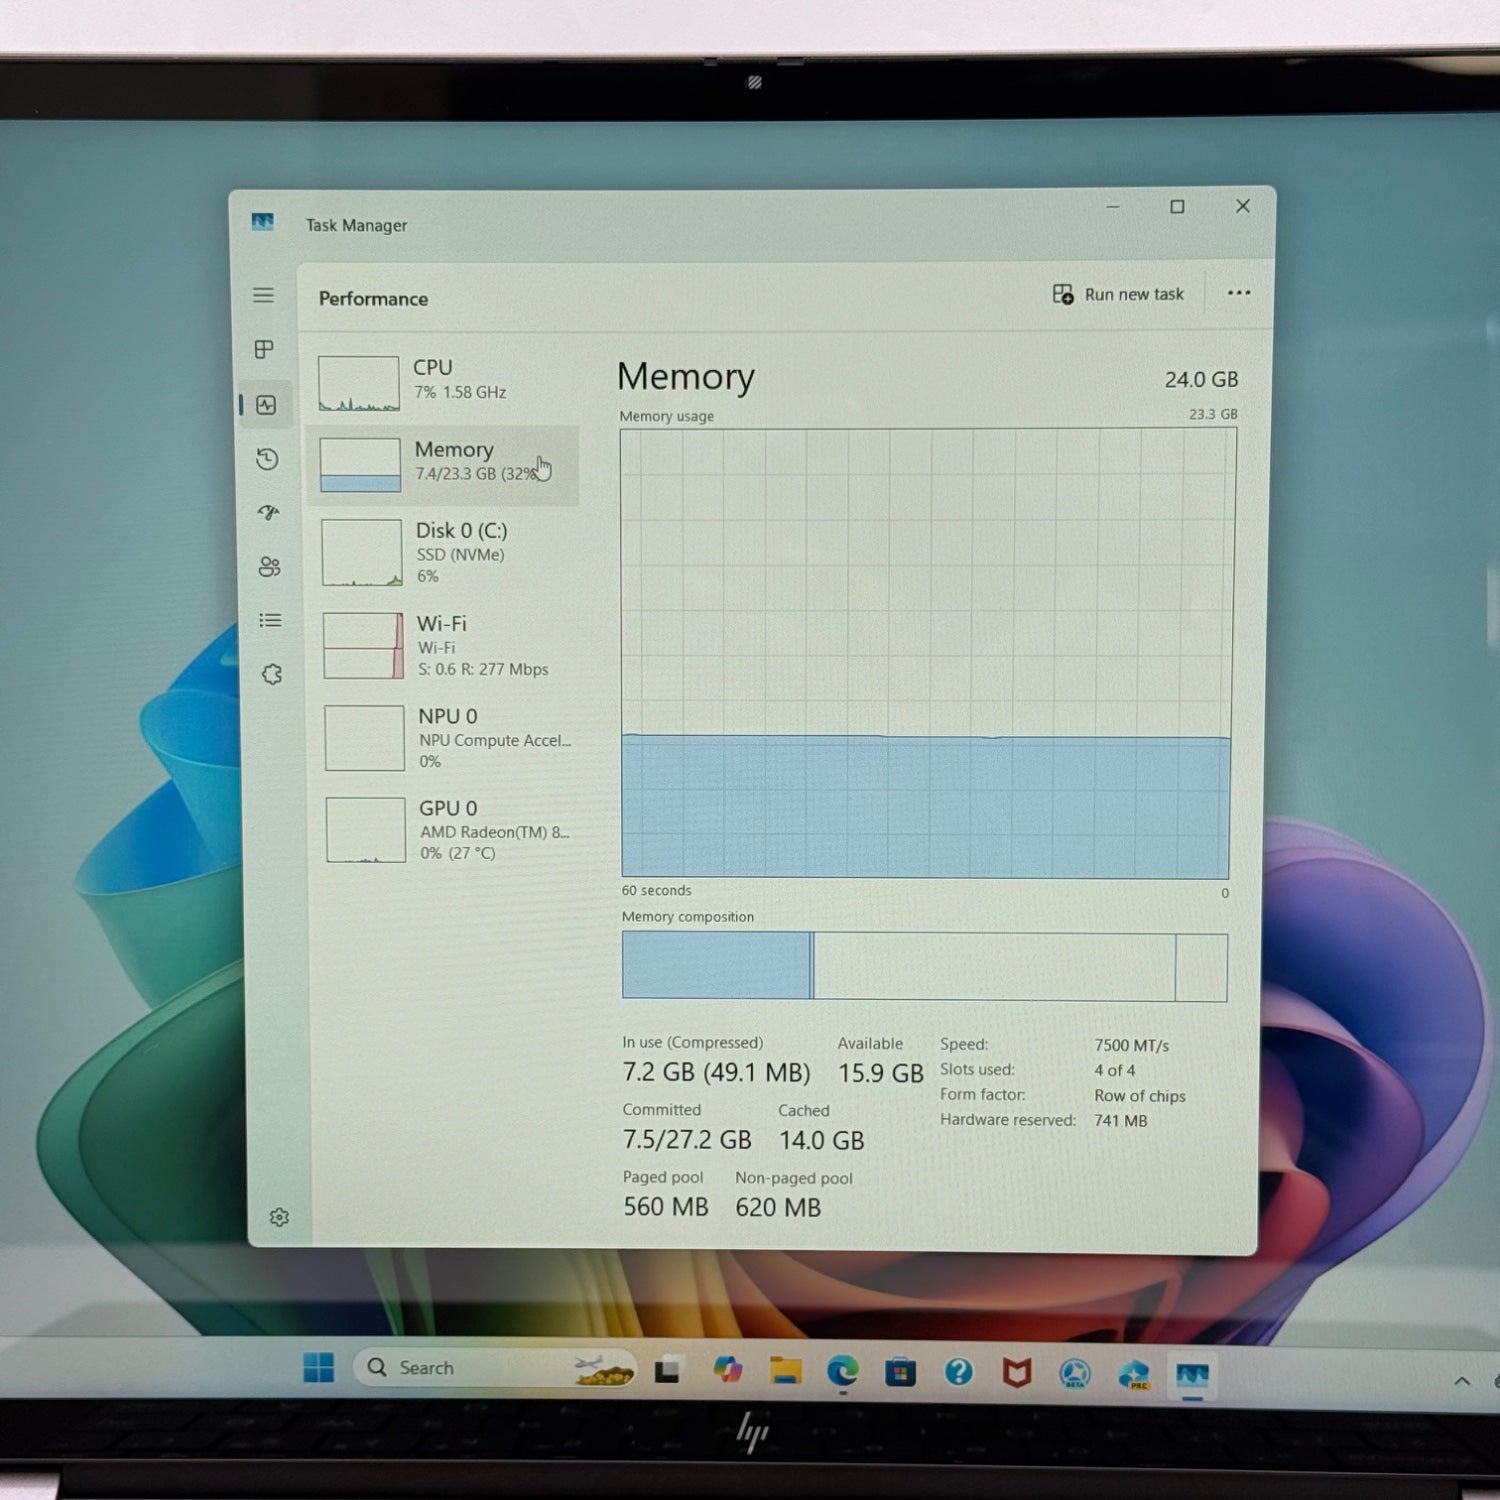Screen dimensions: 1500x1500
Task: Click Run new task button
Action: [x=1118, y=294]
